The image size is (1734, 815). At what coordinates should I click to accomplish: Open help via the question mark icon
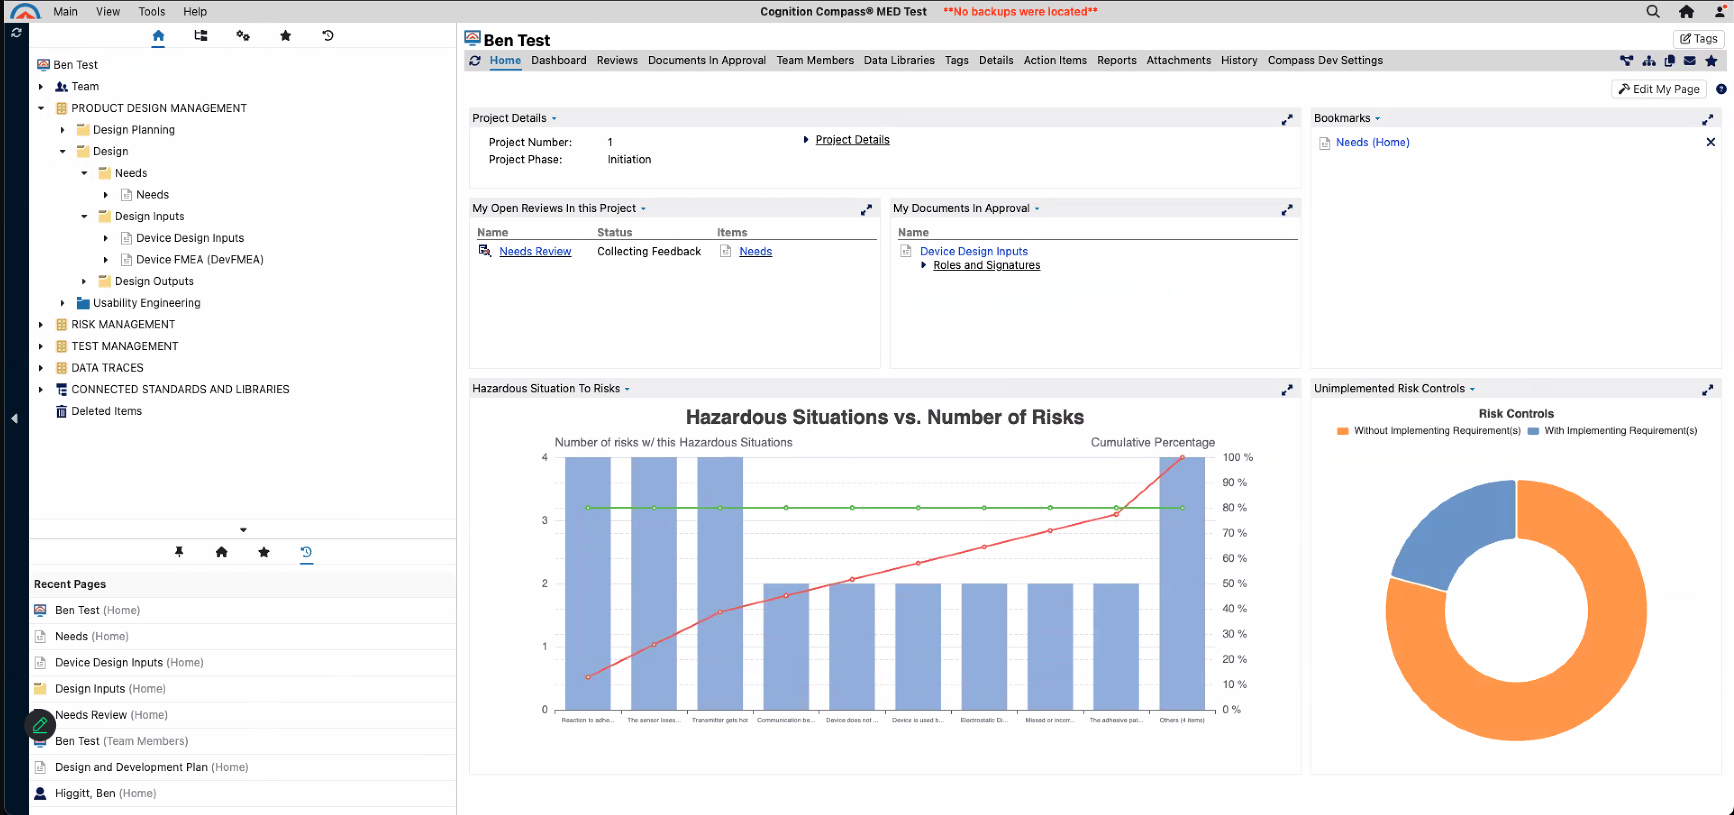[1721, 89]
